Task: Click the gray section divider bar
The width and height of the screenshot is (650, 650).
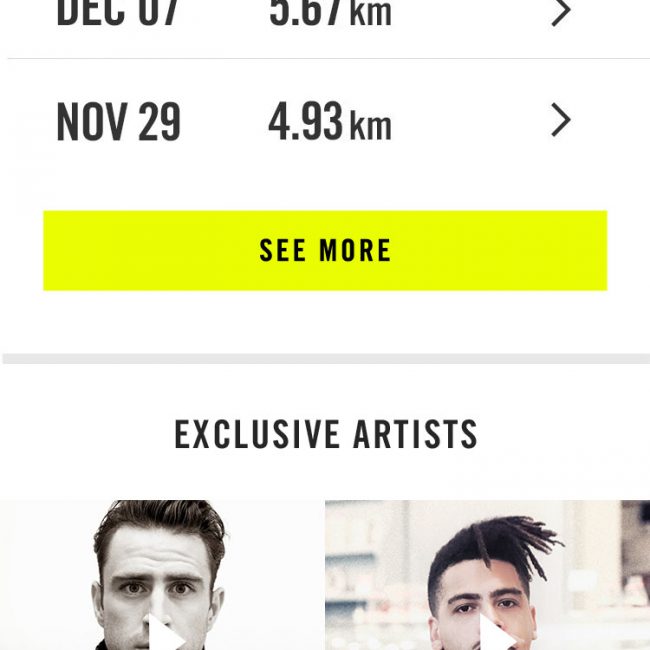Action: (326, 358)
